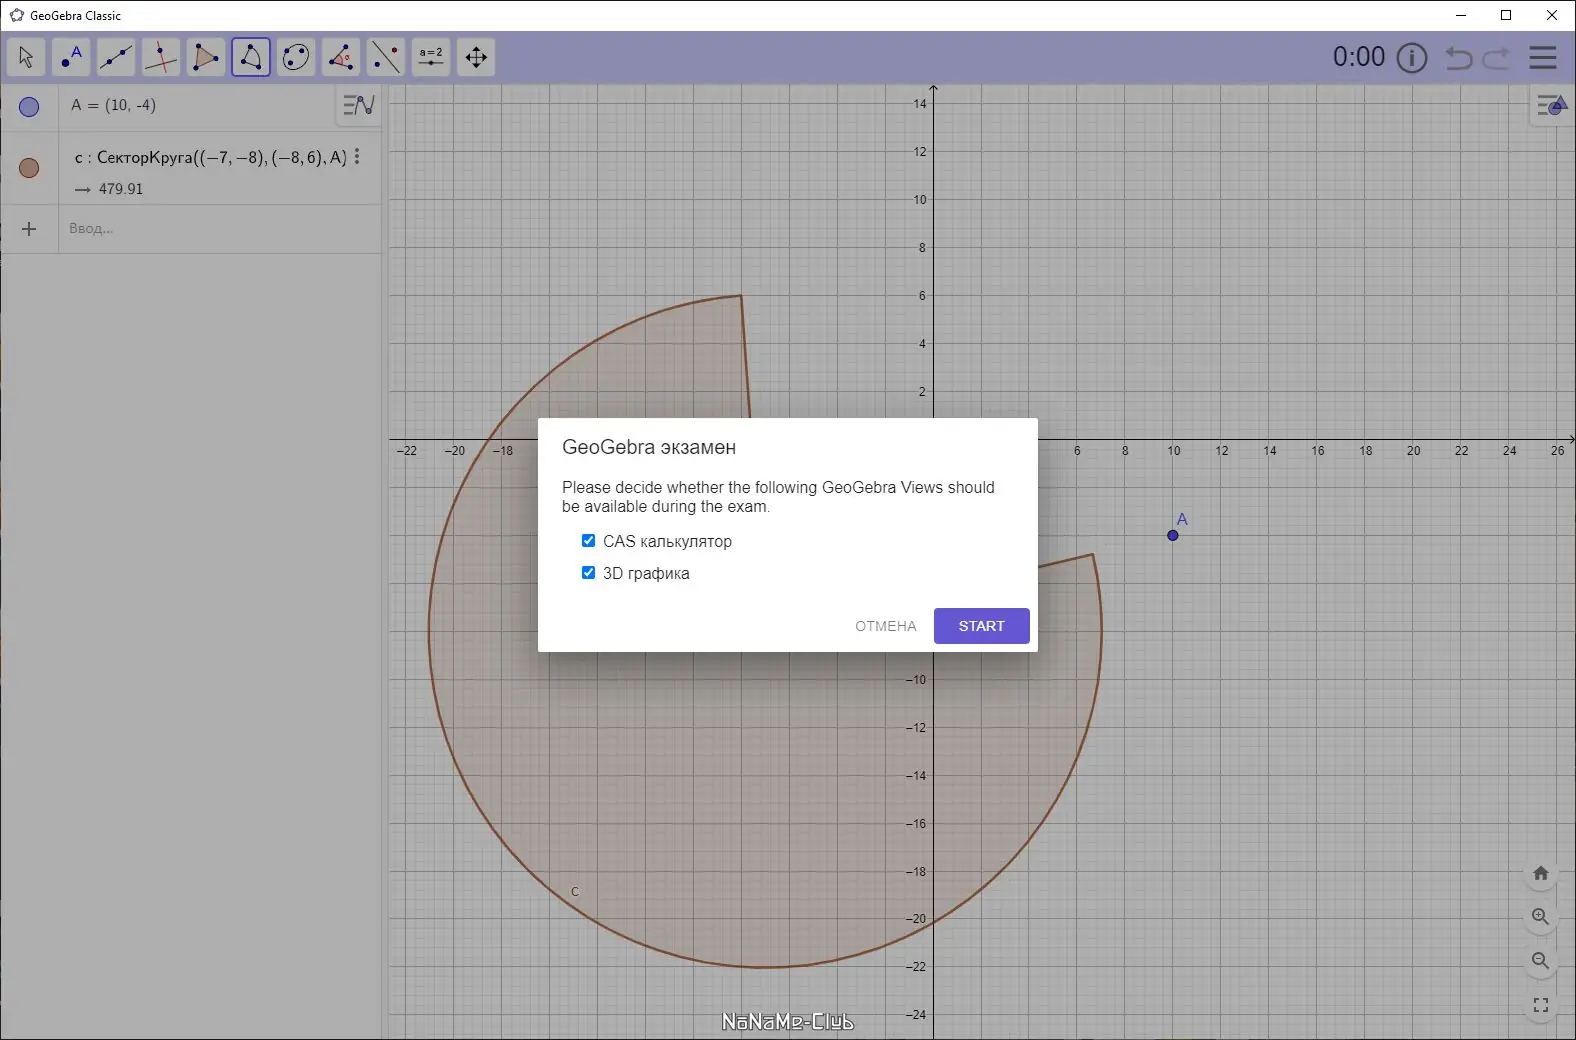Click the Ввод... input field
This screenshot has width=1576, height=1040.
220,229
